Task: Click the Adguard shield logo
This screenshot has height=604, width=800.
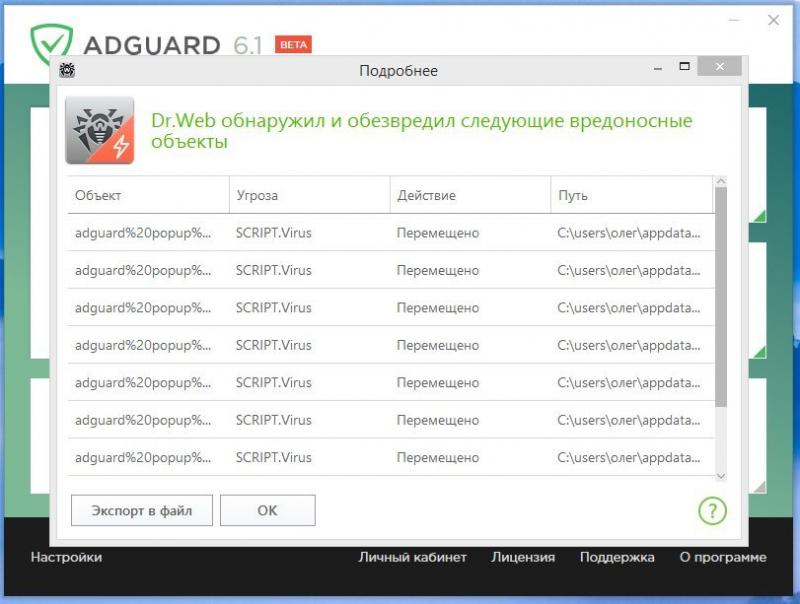Action: (x=51, y=41)
